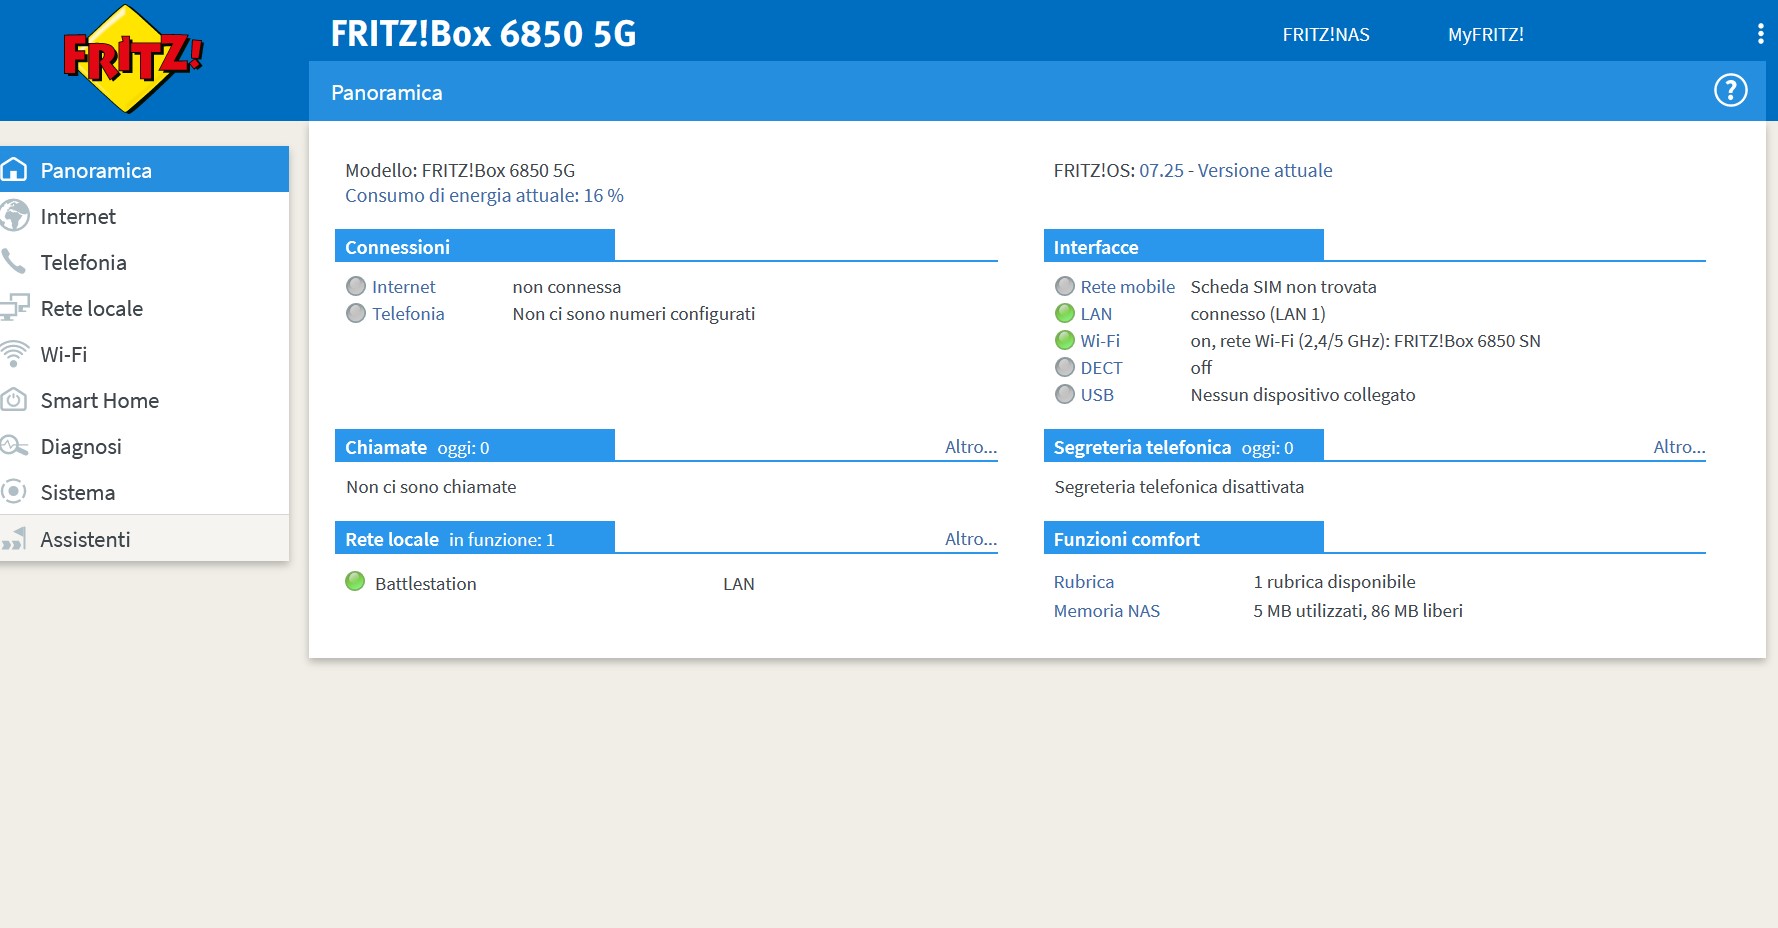Click the Telefonia link under Connessioni
Viewport: 1778px width, 928px height.
[x=408, y=313]
